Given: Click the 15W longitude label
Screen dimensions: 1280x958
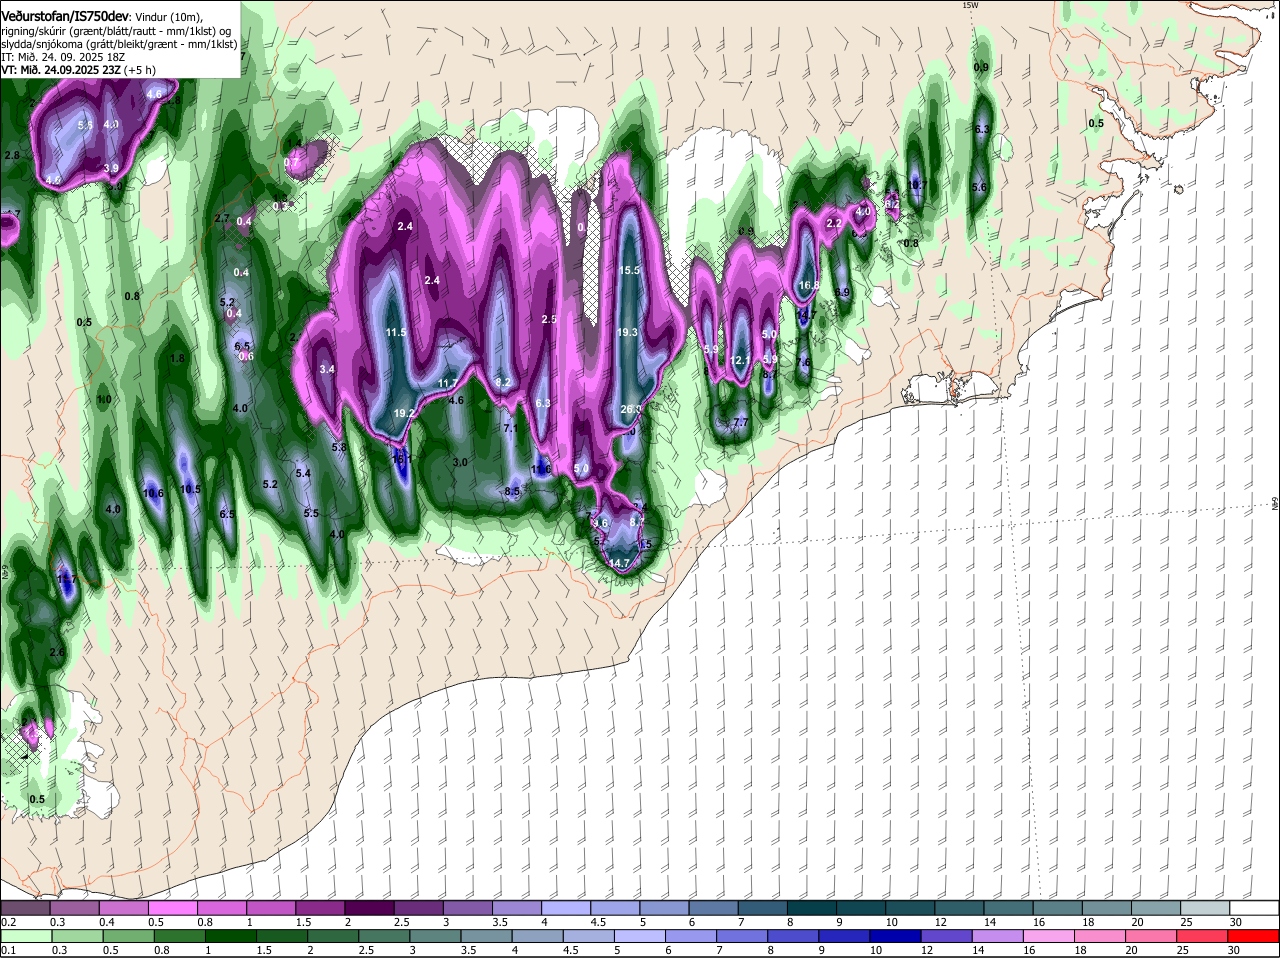Looking at the screenshot, I should point(969,5).
